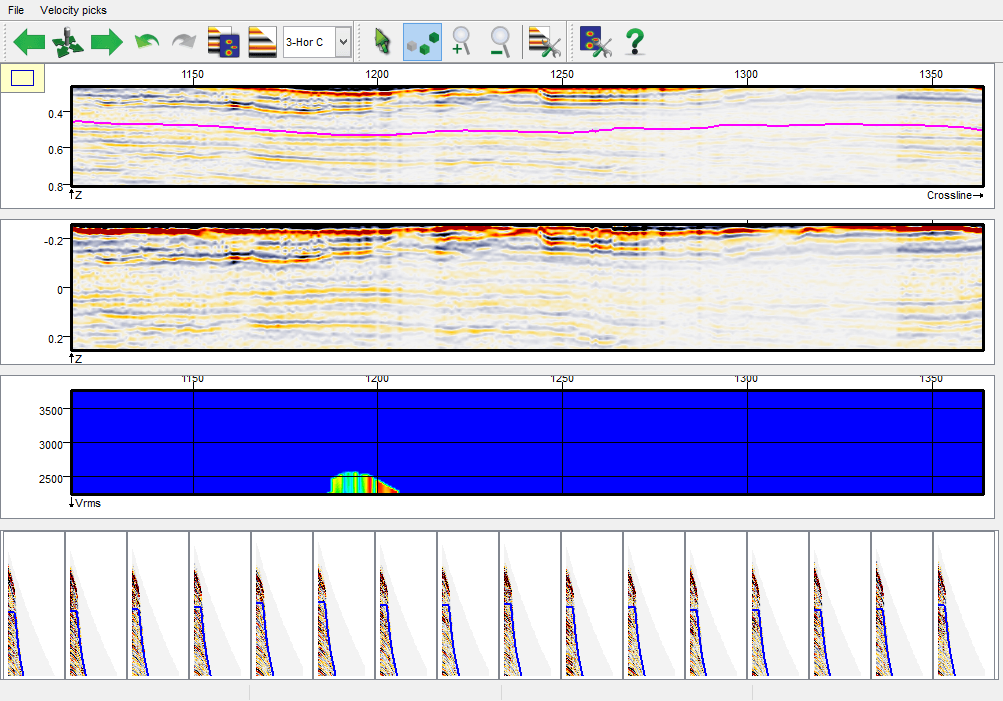Screen dimensions: 1003x701
Task: Click the green left arrow to go to previous line
Action: click(29, 42)
